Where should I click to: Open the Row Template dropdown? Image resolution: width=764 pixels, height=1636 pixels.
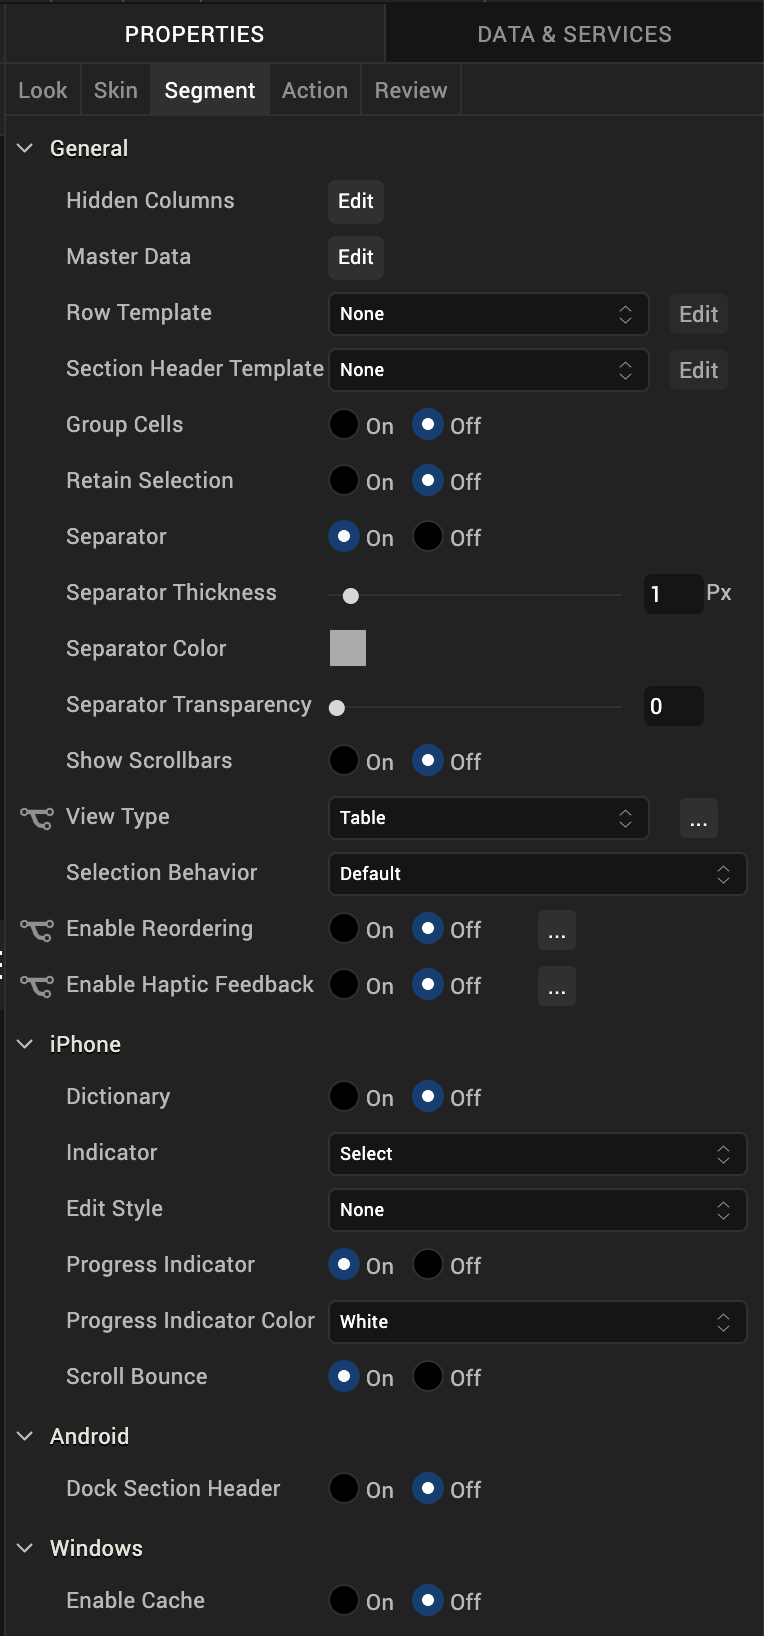(487, 314)
